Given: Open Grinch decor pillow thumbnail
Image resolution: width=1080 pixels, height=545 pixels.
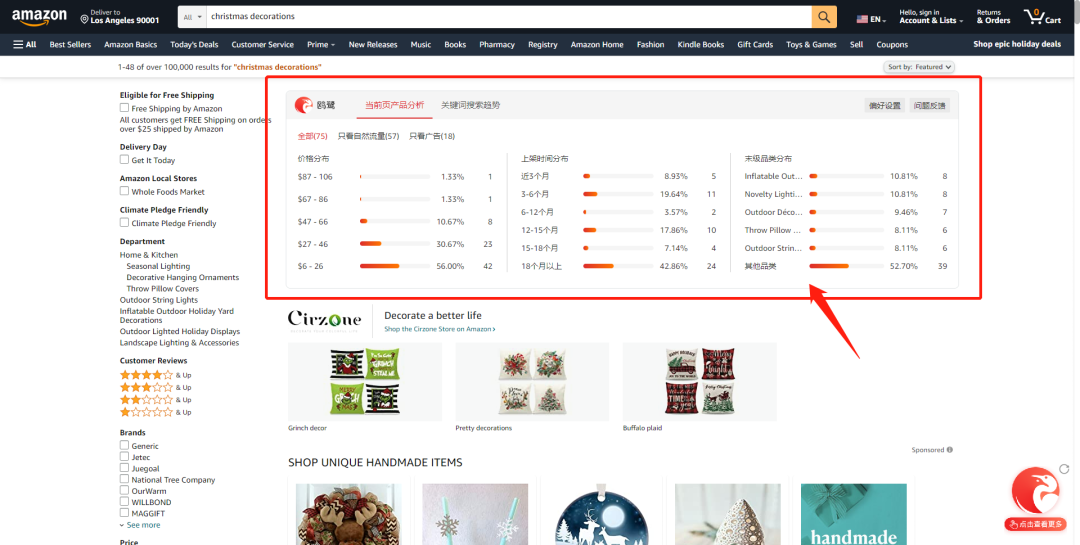Looking at the screenshot, I should pyautogui.click(x=365, y=382).
